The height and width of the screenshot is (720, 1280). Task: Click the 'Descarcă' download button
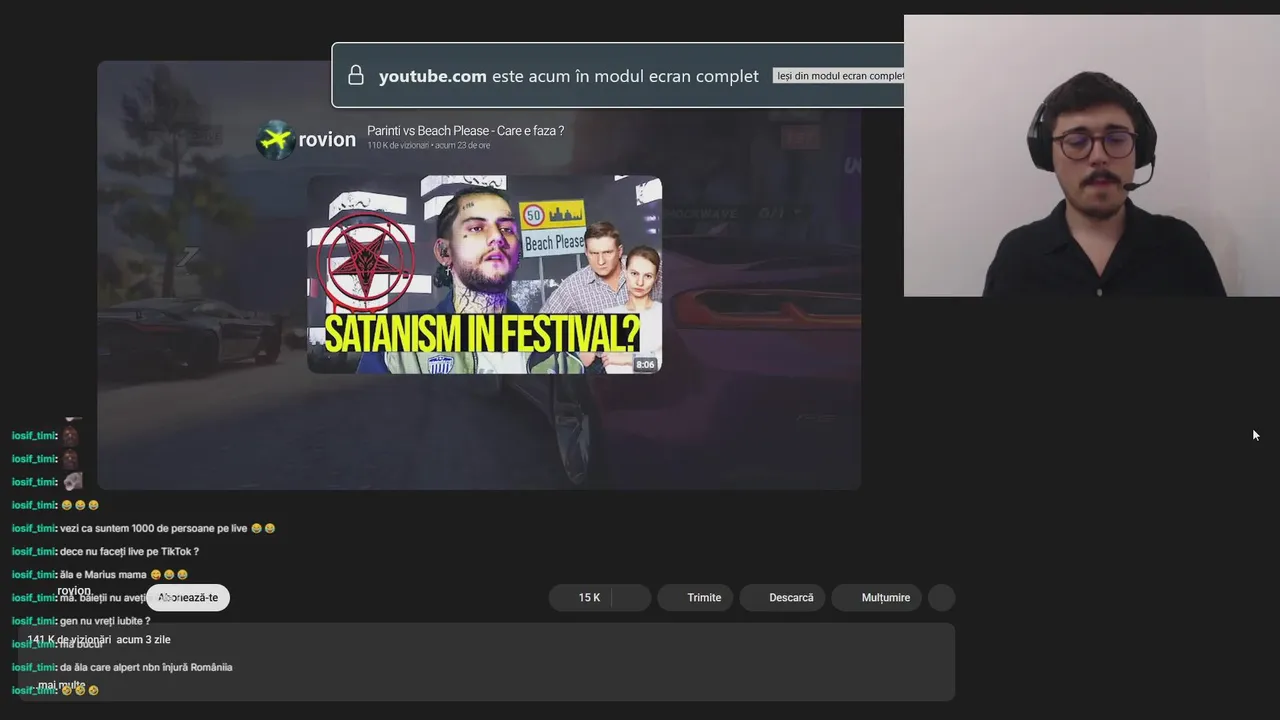pyautogui.click(x=782, y=597)
